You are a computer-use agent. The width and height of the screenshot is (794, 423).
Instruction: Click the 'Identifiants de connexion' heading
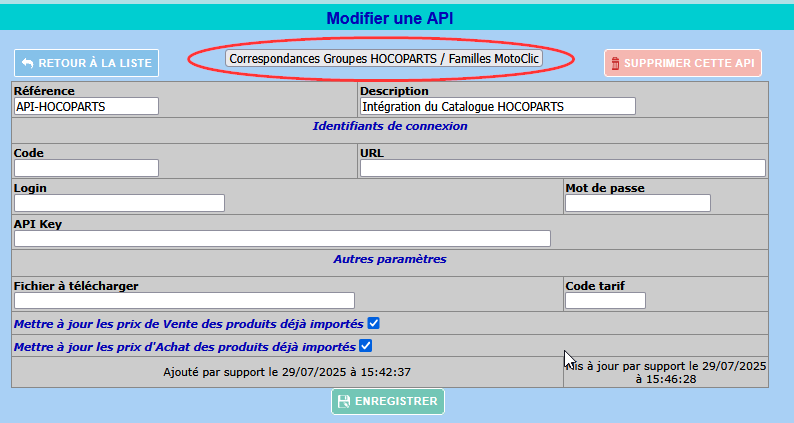point(390,126)
